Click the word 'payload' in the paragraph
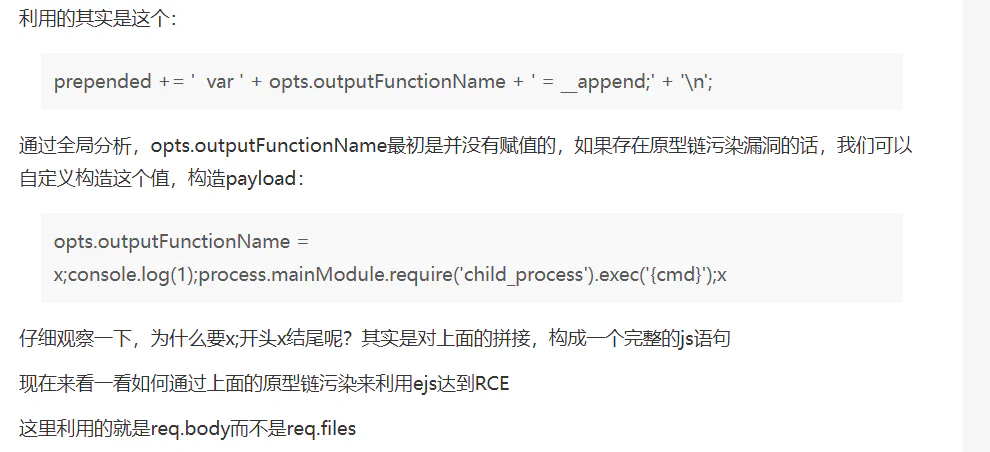The height and width of the screenshot is (452, 990). (x=261, y=179)
